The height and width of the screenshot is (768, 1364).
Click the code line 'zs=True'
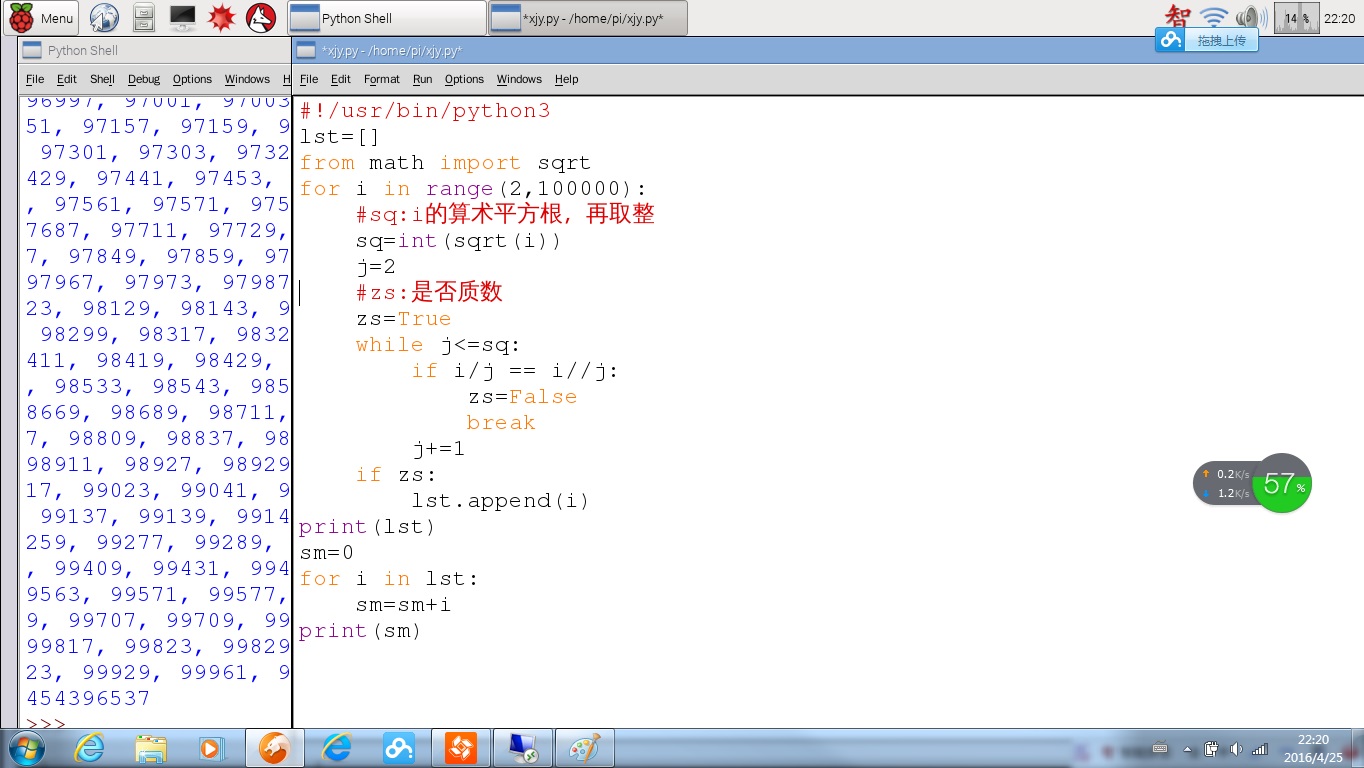pos(404,318)
